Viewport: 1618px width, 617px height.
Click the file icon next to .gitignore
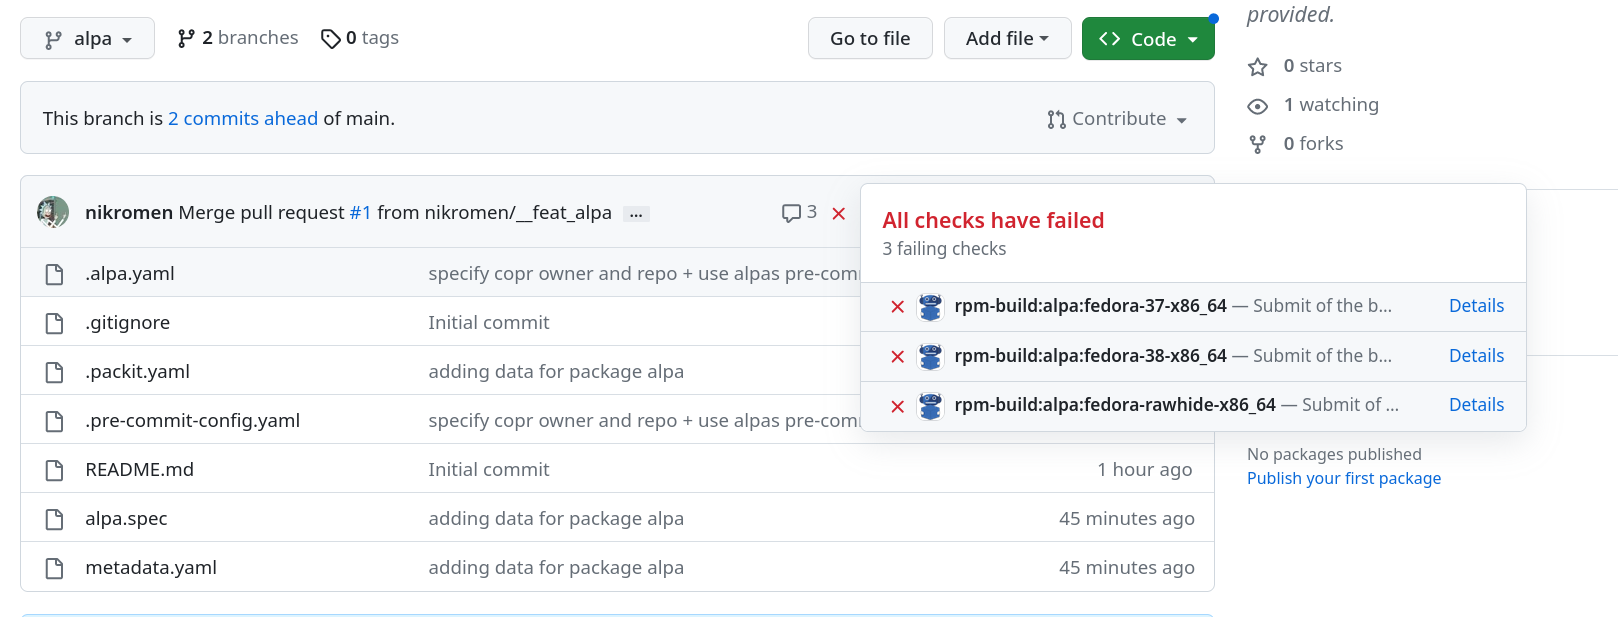54,323
